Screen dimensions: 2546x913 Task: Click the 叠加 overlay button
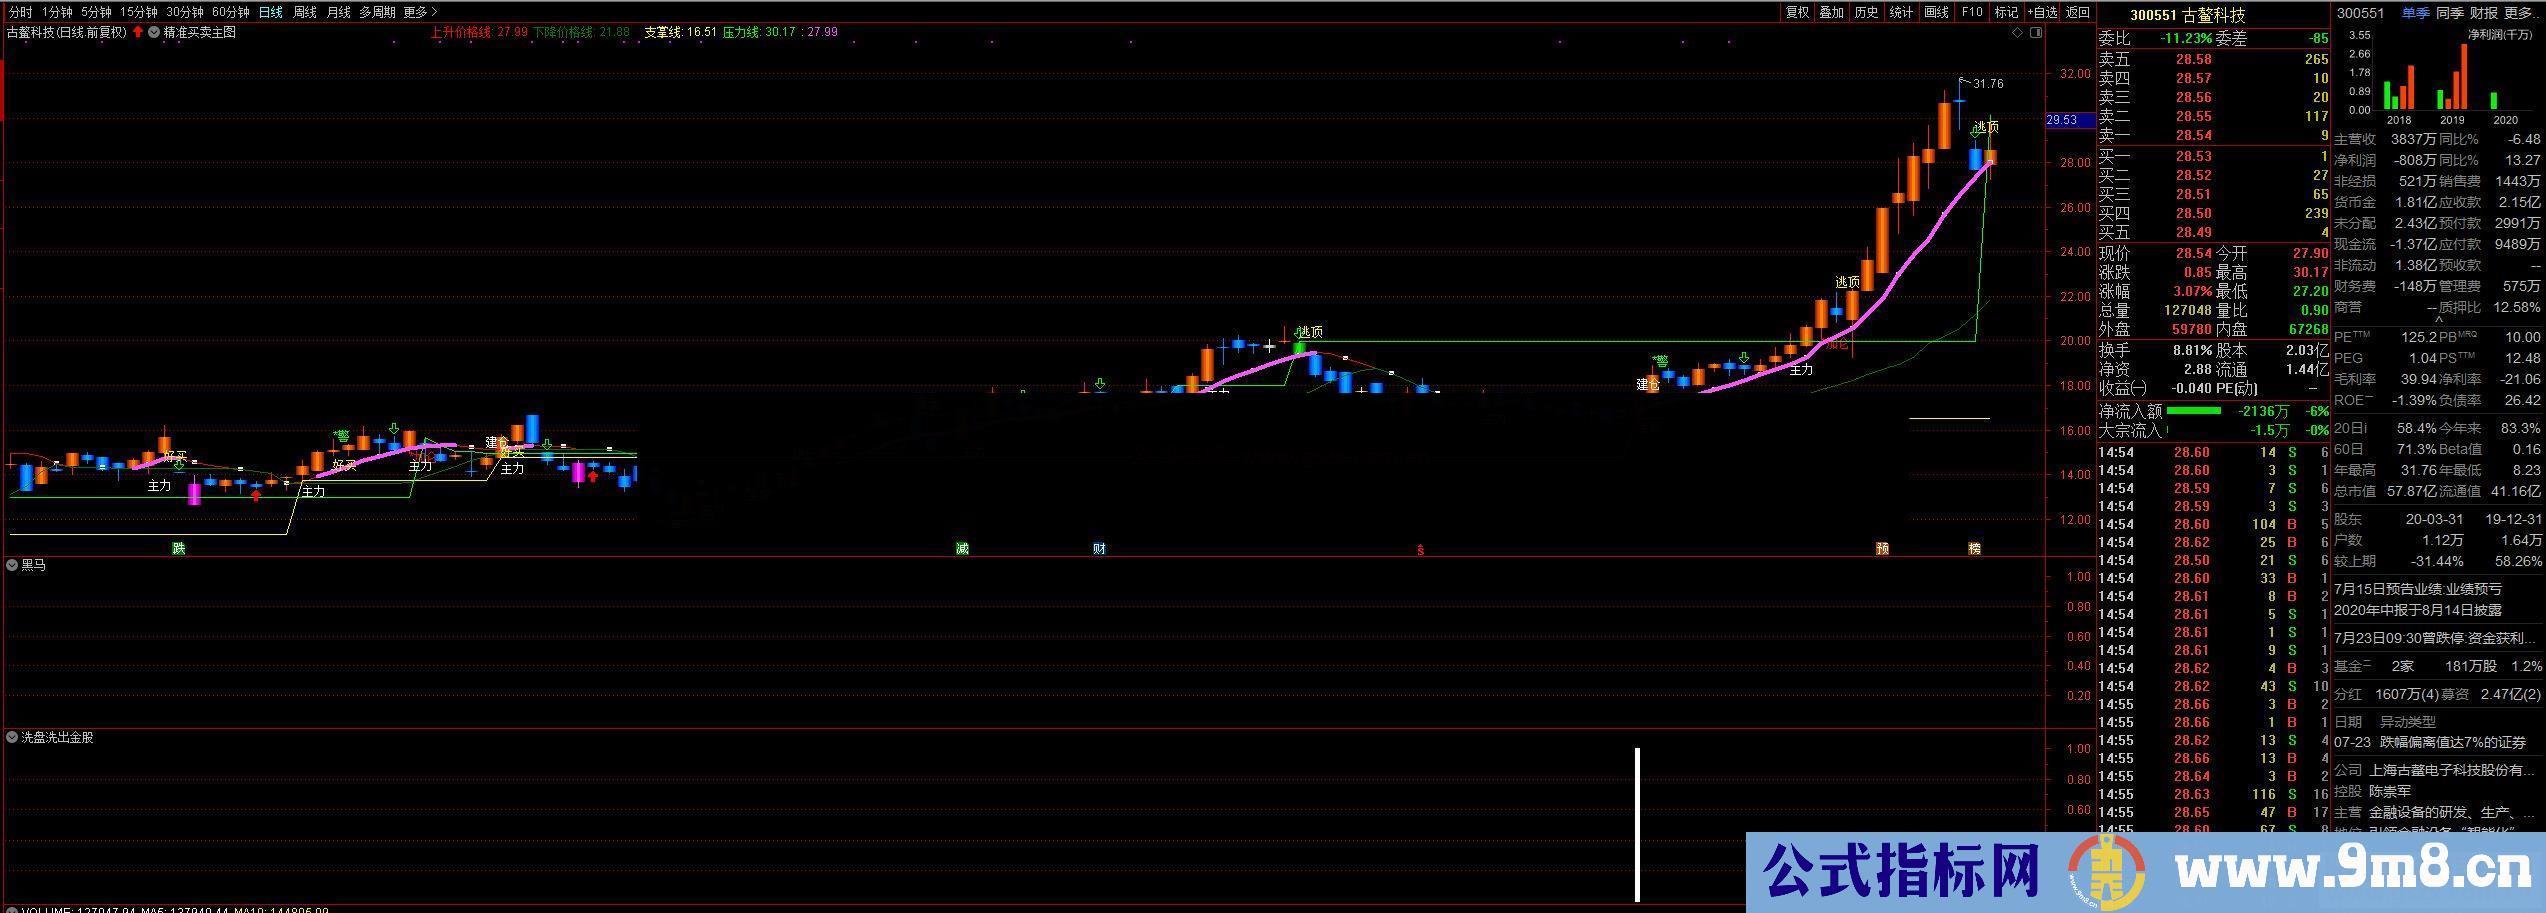(1831, 12)
